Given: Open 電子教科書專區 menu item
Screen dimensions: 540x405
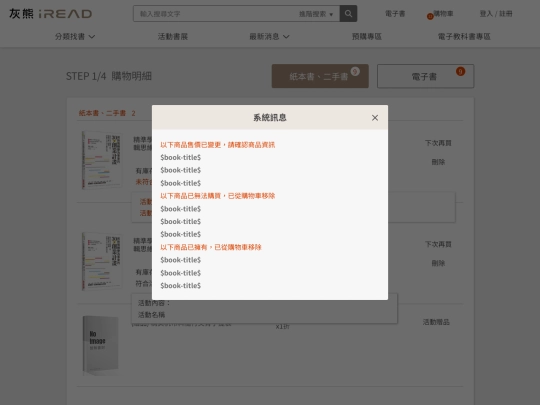Looking at the screenshot, I should point(464,37).
